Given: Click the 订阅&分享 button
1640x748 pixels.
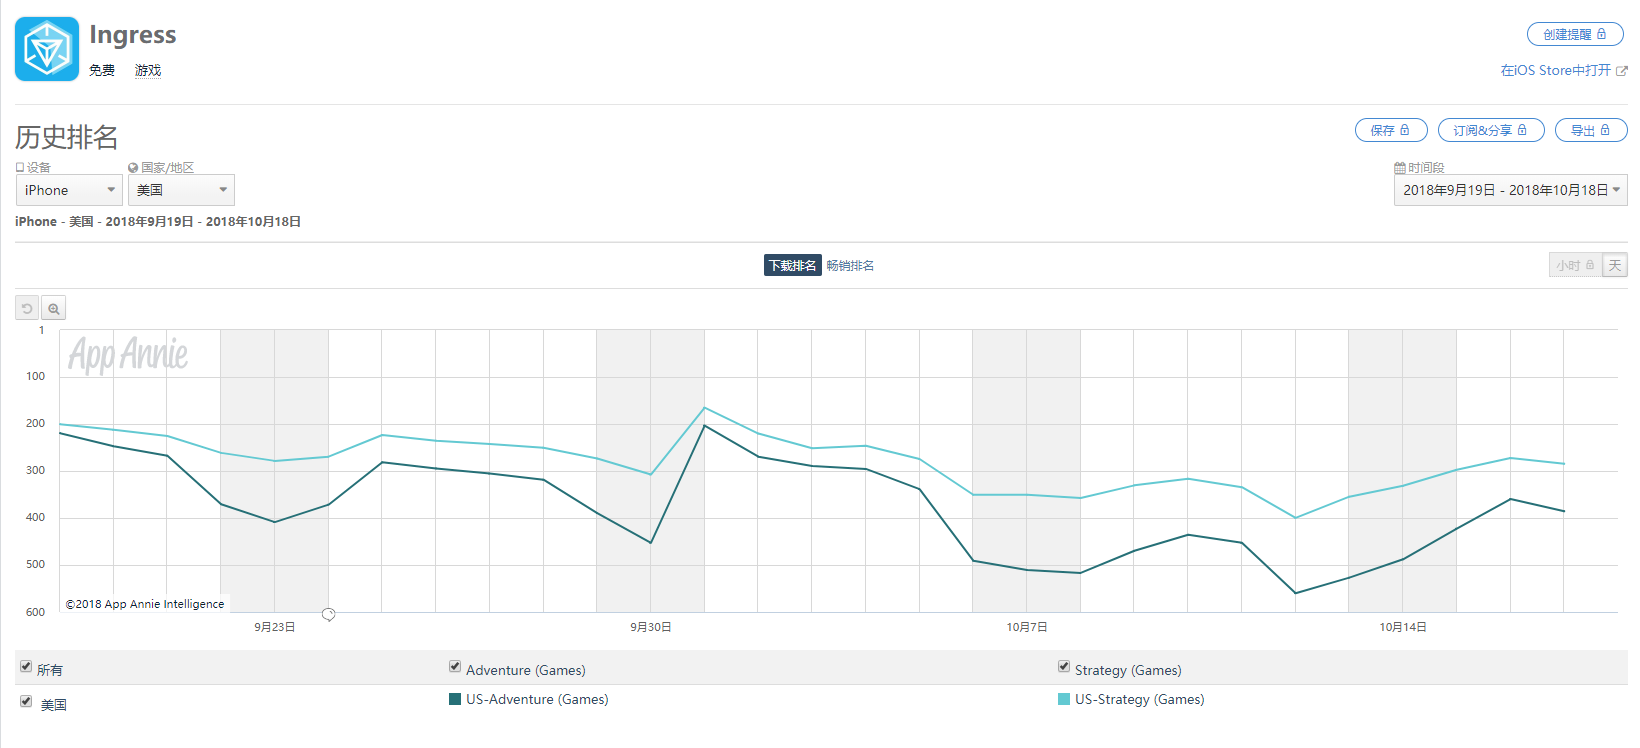Looking at the screenshot, I should pos(1491,130).
